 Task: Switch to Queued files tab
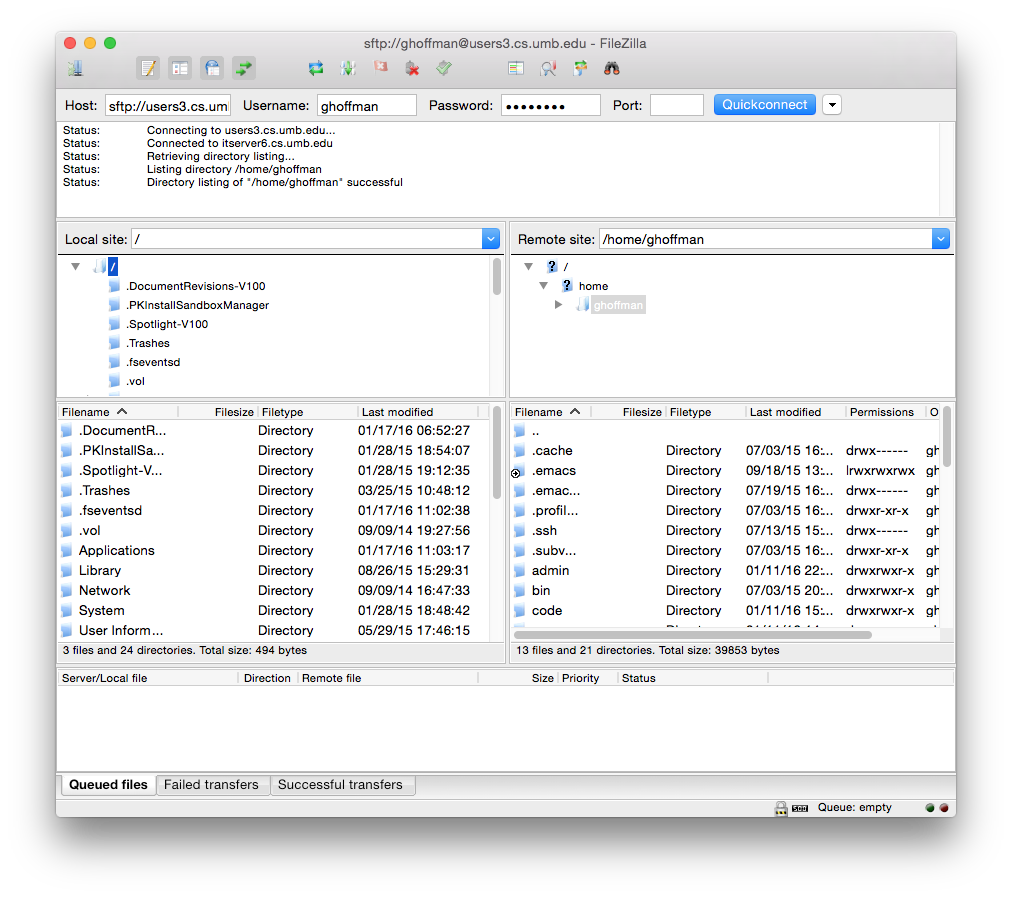pyautogui.click(x=108, y=785)
